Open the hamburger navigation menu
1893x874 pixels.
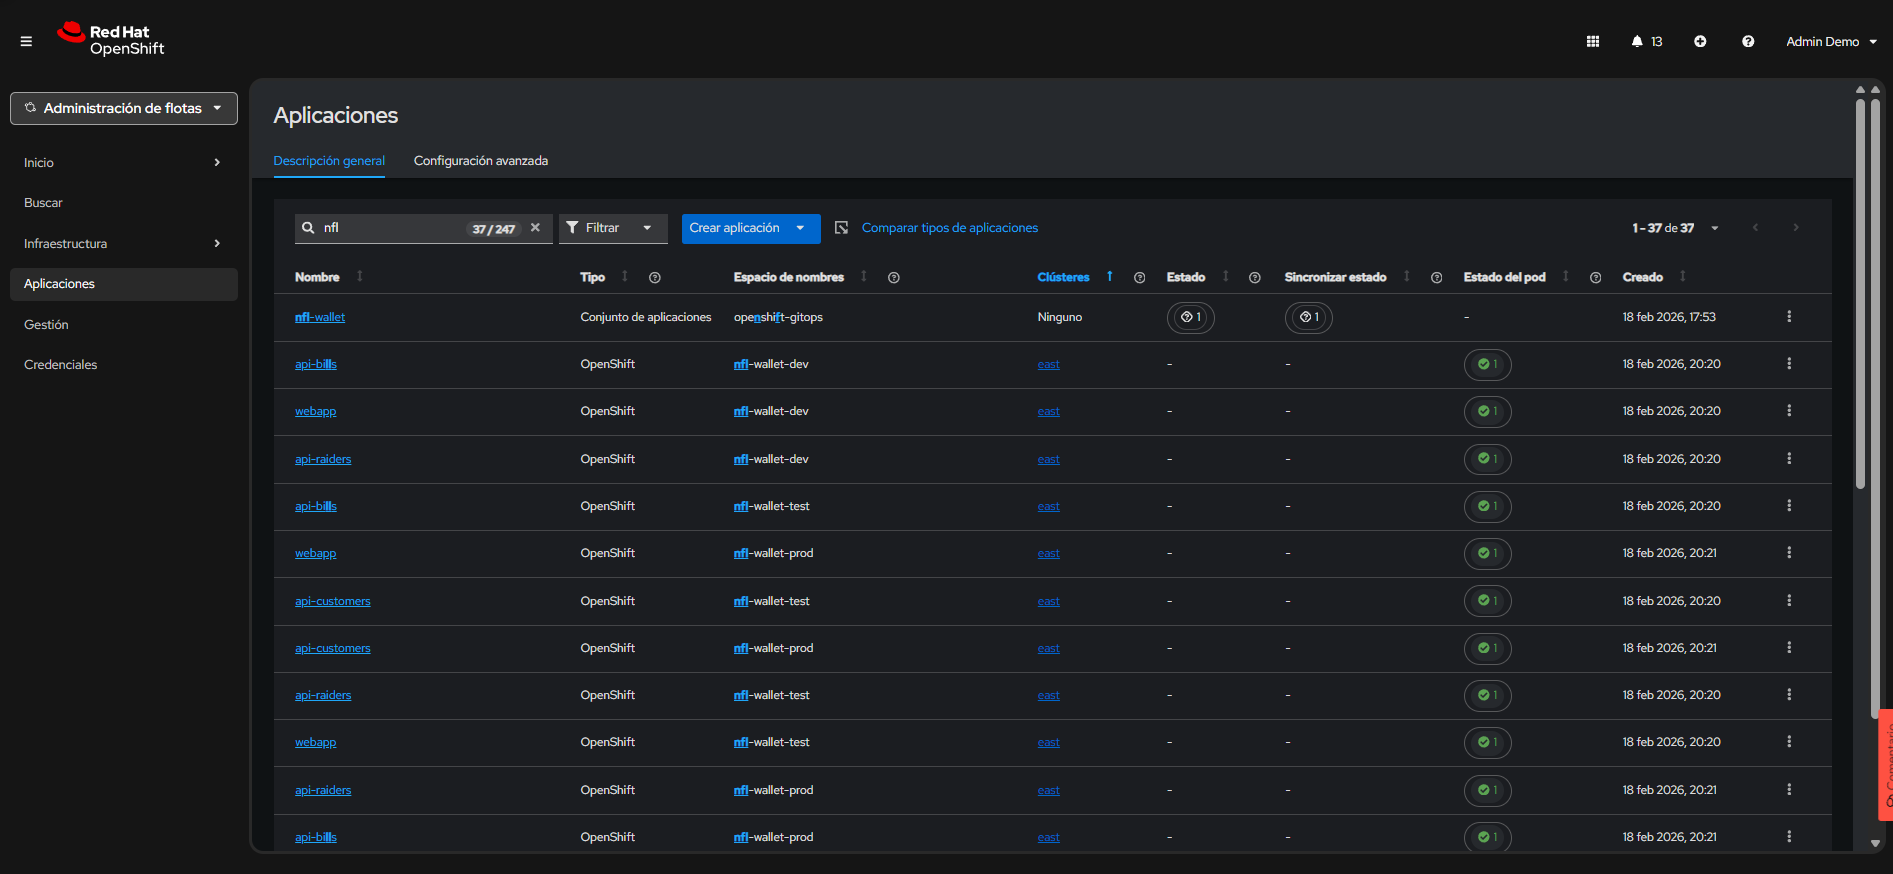click(x=26, y=41)
